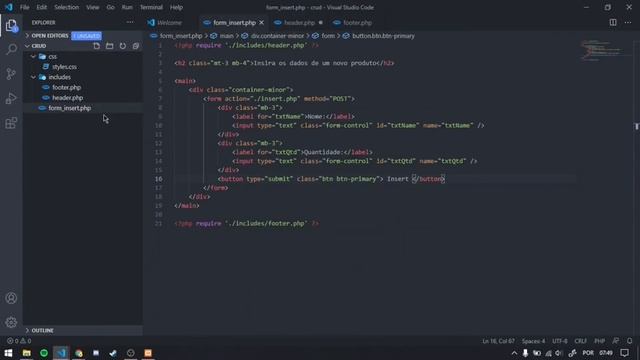
Task: Close the form_insert.php tab
Action: (262, 23)
